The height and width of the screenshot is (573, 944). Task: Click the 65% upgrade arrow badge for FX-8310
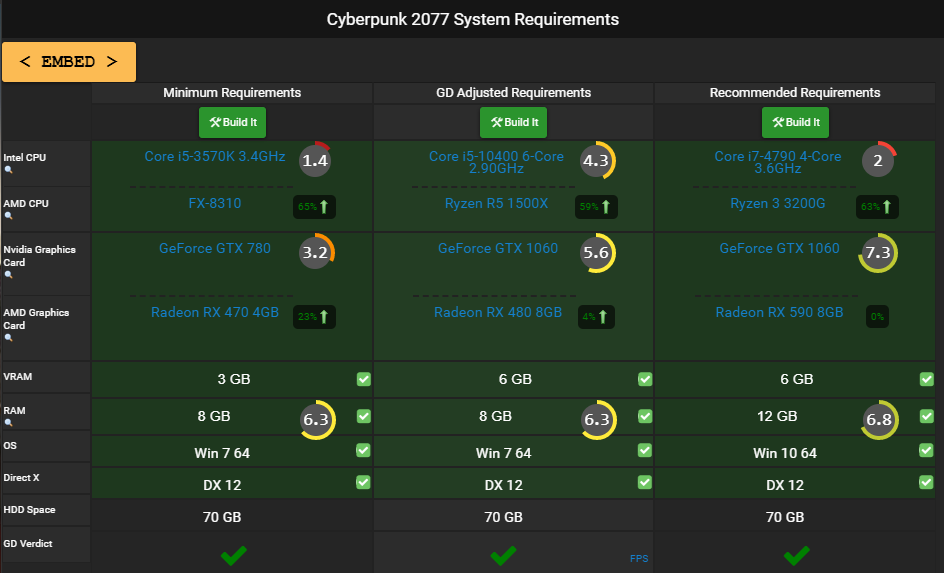tap(314, 207)
